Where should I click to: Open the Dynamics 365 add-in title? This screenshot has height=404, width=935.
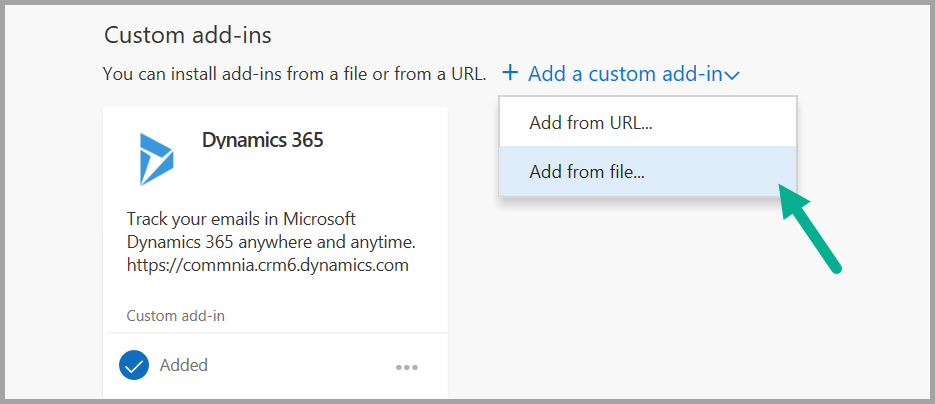(x=262, y=140)
